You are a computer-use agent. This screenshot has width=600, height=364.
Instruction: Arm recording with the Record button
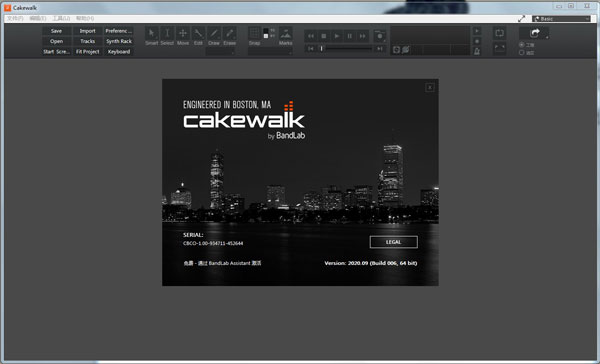380,36
